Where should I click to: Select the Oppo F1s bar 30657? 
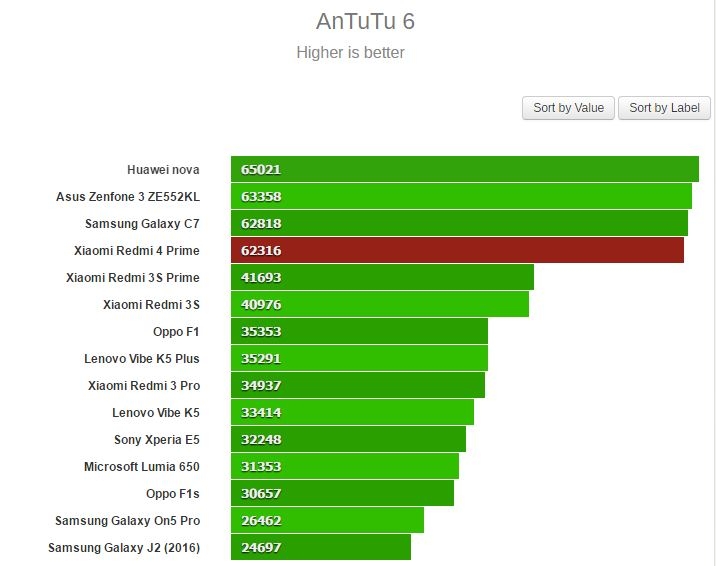point(342,493)
